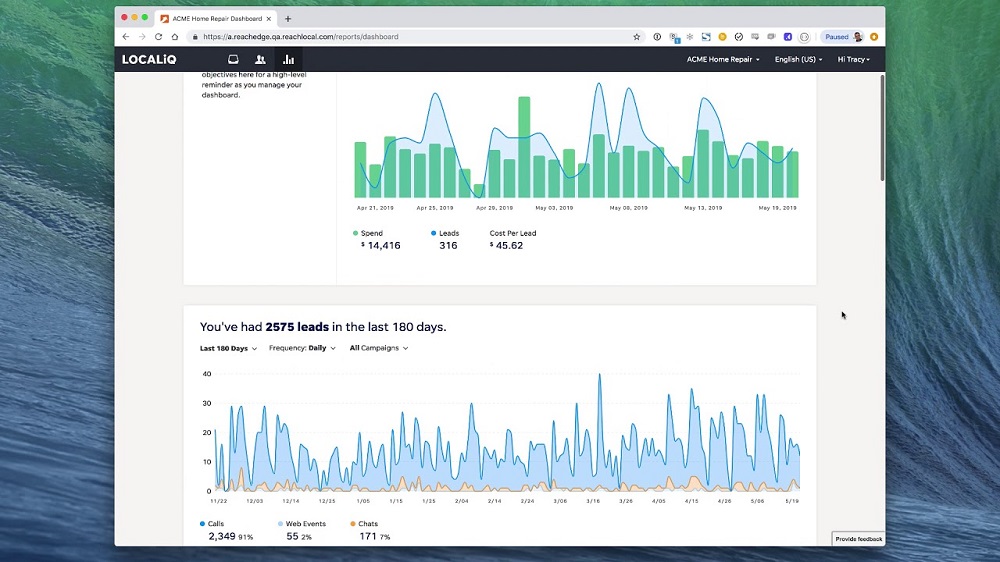Click the $14,416 spend value
This screenshot has height=562, width=1000.
[381, 246]
